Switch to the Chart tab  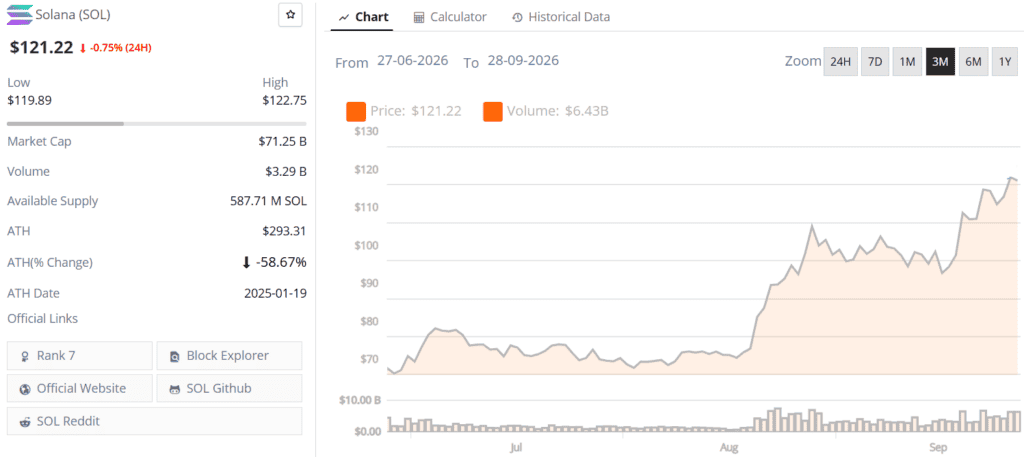point(363,17)
